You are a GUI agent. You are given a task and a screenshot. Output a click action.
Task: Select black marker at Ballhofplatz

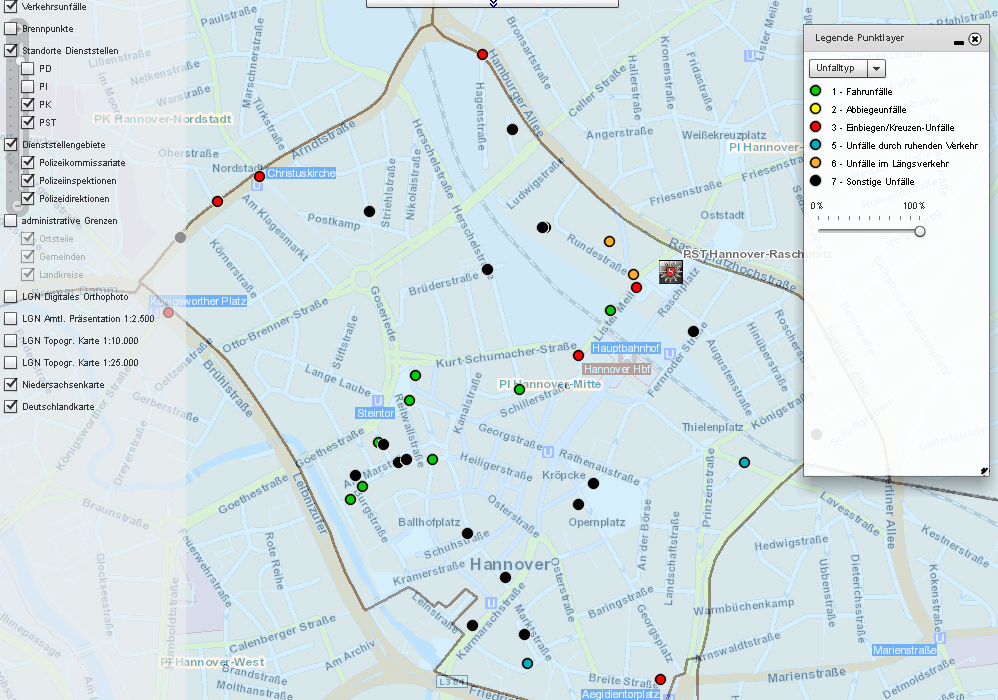(x=467, y=533)
